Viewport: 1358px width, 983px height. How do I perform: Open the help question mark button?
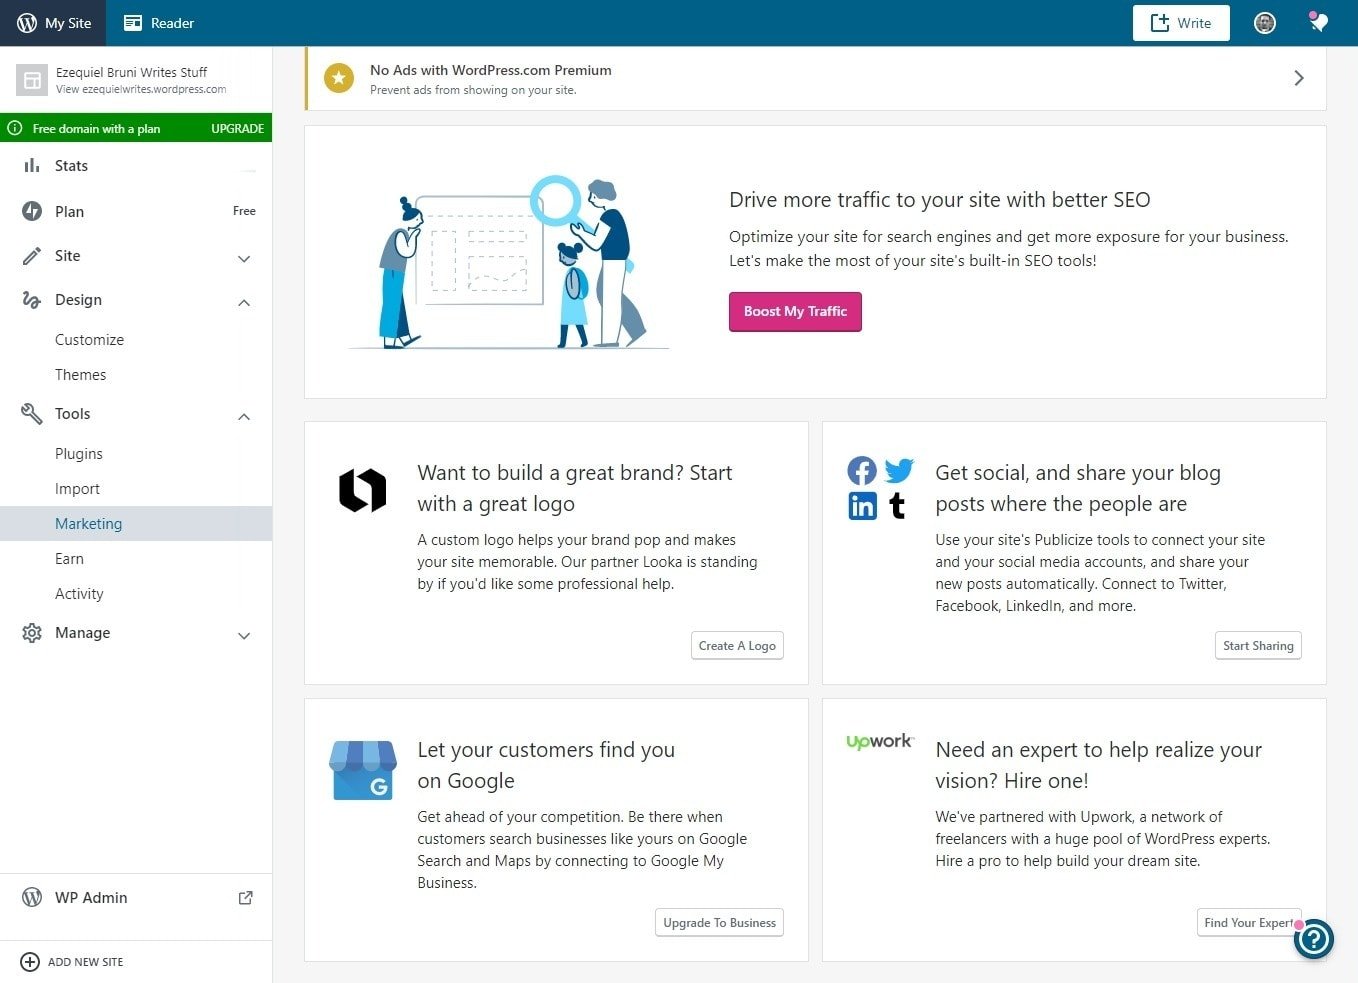point(1314,939)
